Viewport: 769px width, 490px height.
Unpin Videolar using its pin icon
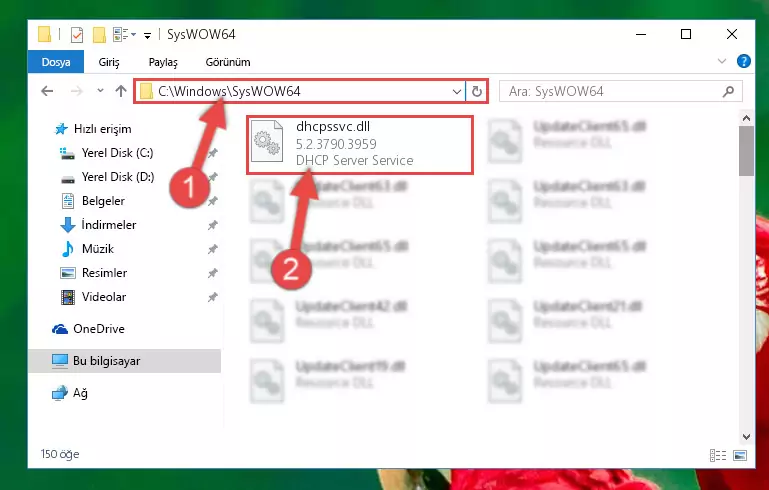(x=212, y=297)
